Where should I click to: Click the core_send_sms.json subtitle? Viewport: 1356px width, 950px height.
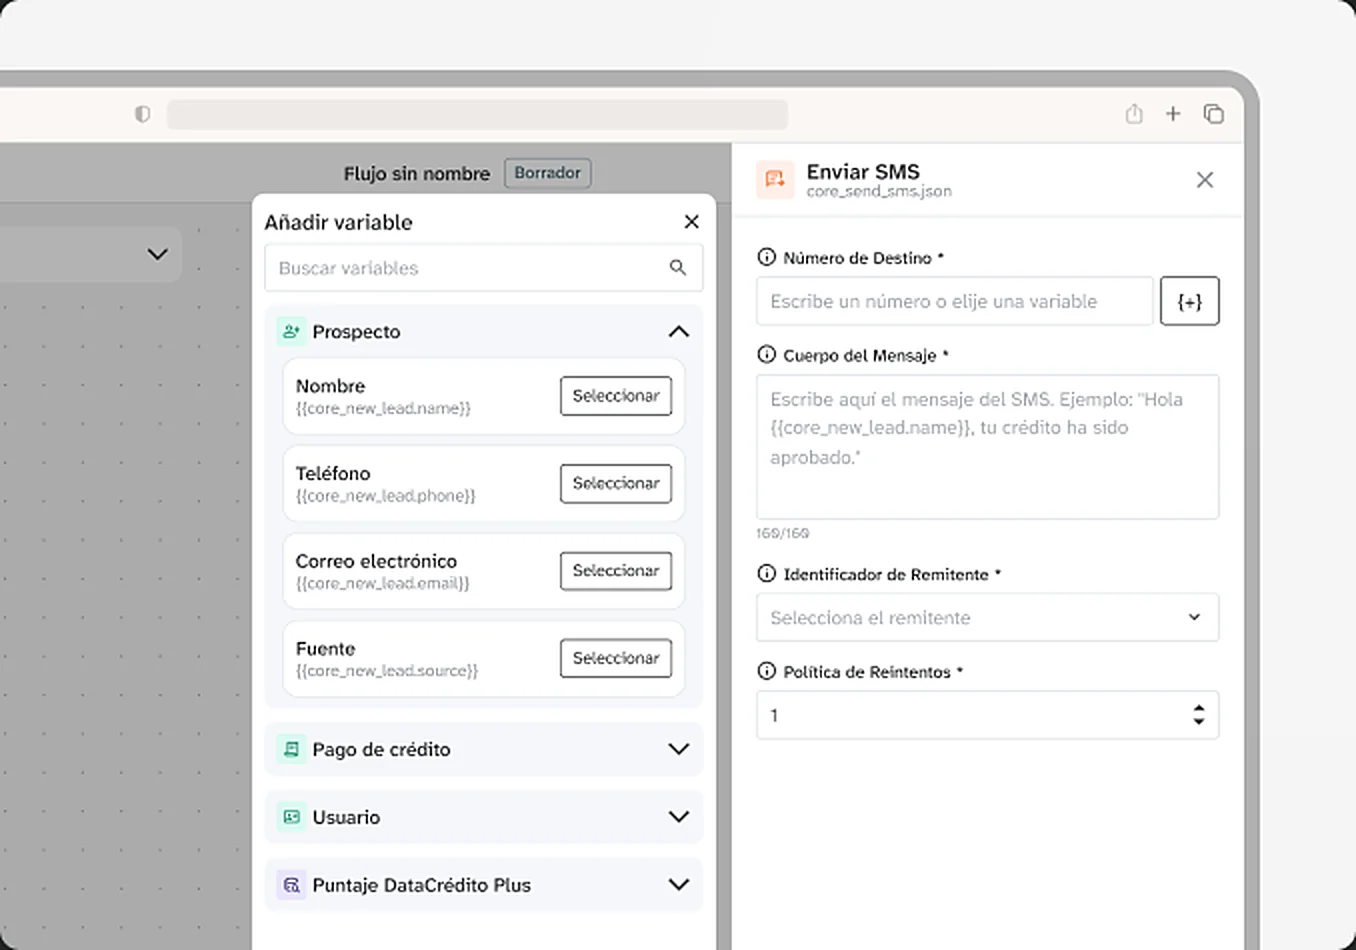click(x=879, y=191)
